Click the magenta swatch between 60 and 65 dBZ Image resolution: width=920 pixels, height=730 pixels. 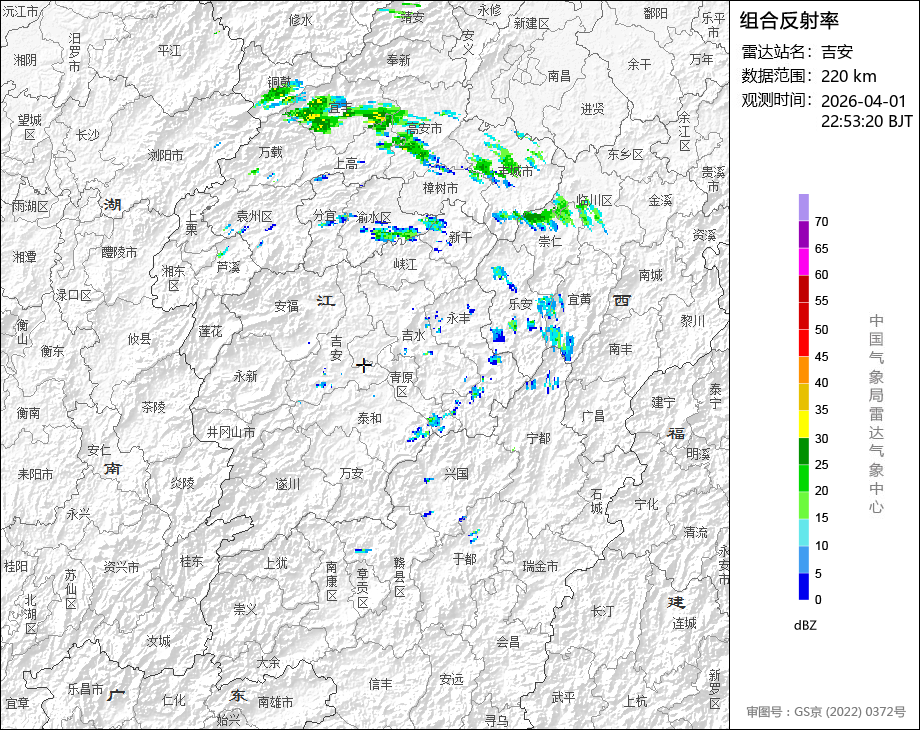coord(804,261)
